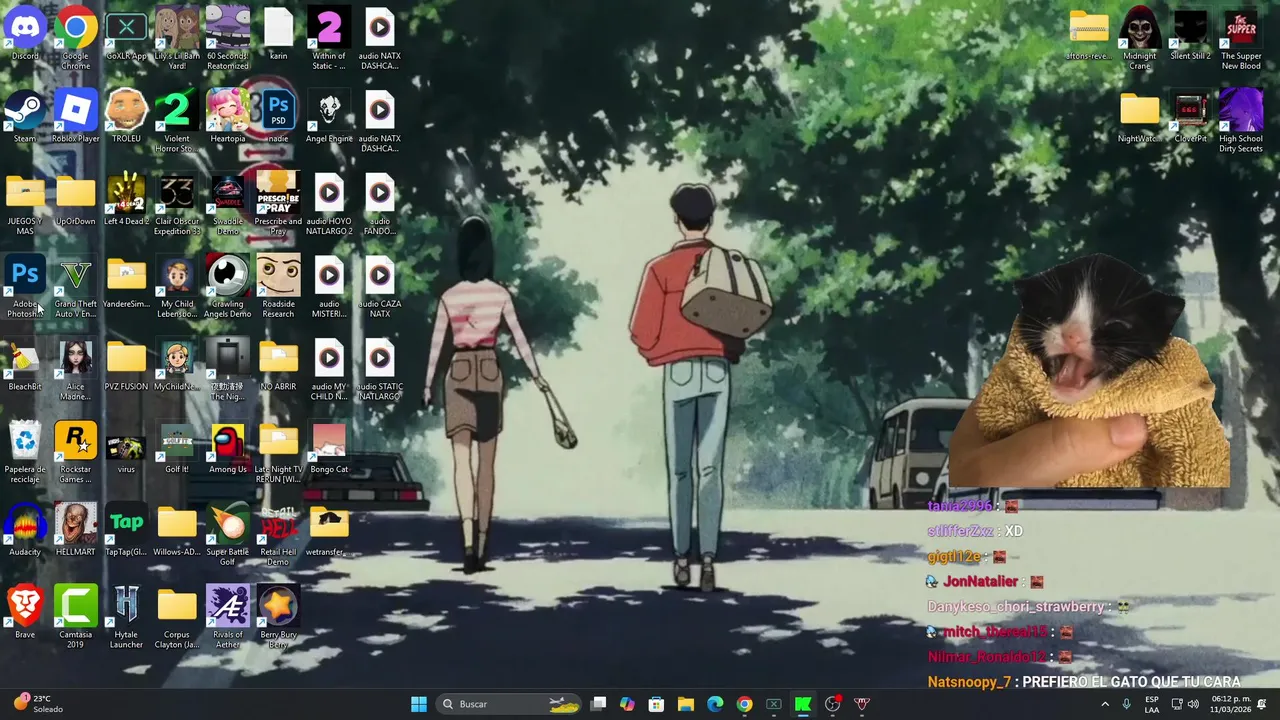Select the Berry Bury Berry shortcut
This screenshot has height=720, width=1280.
(x=278, y=617)
